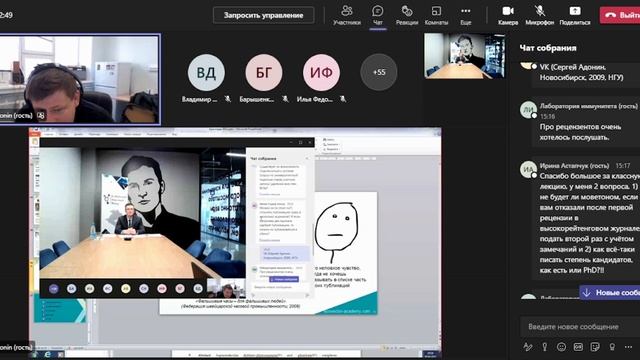The width and height of the screenshot is (640, 360).
Task: Open Комнаты breakout rooms
Action: [x=436, y=15]
